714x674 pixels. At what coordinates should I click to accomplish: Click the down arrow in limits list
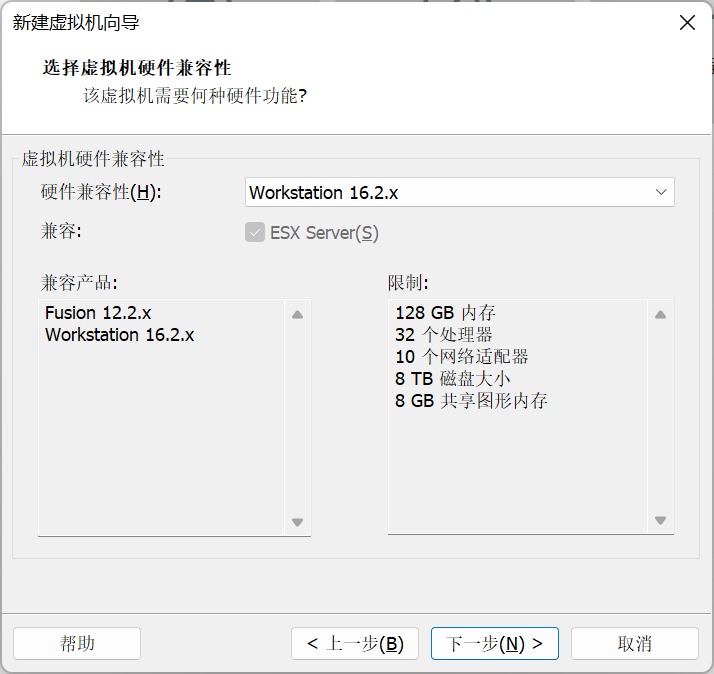pyautogui.click(x=660, y=520)
